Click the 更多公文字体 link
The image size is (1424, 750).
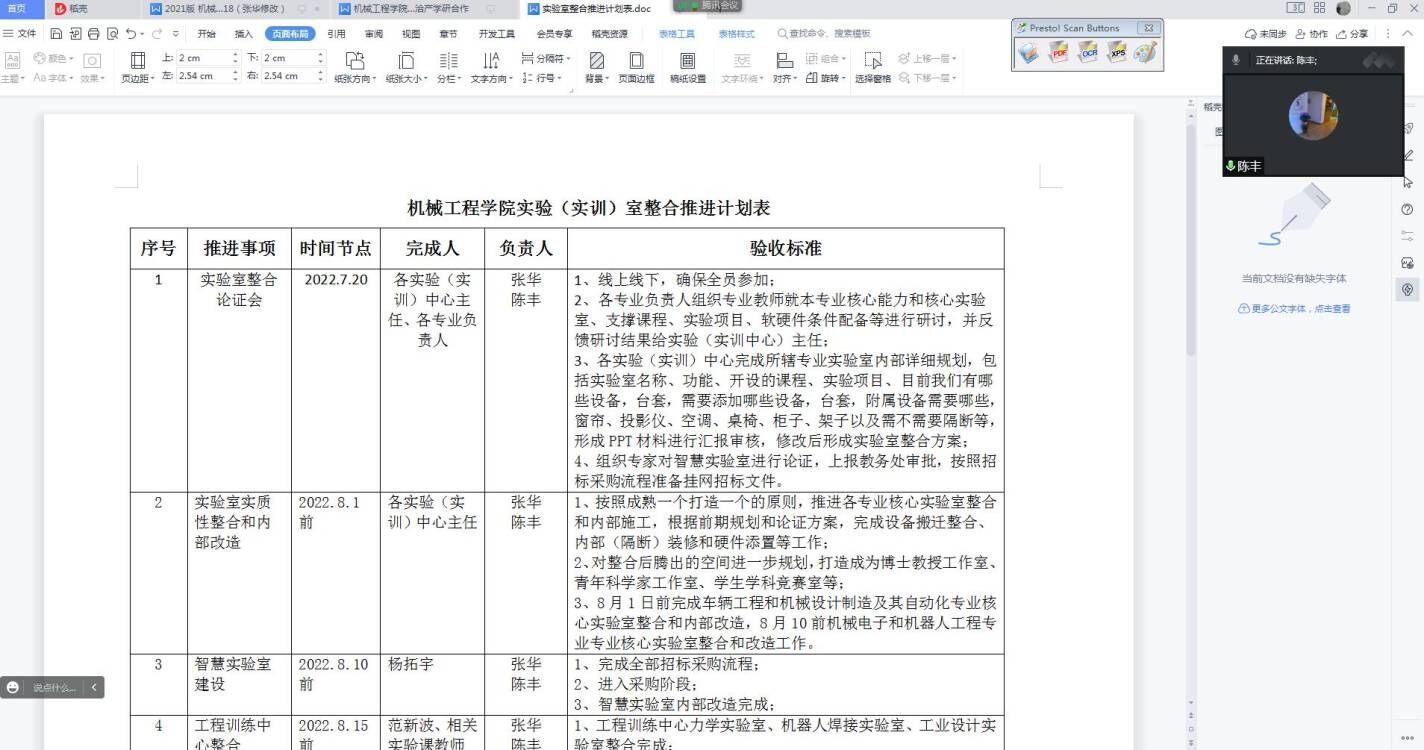(x=1295, y=309)
